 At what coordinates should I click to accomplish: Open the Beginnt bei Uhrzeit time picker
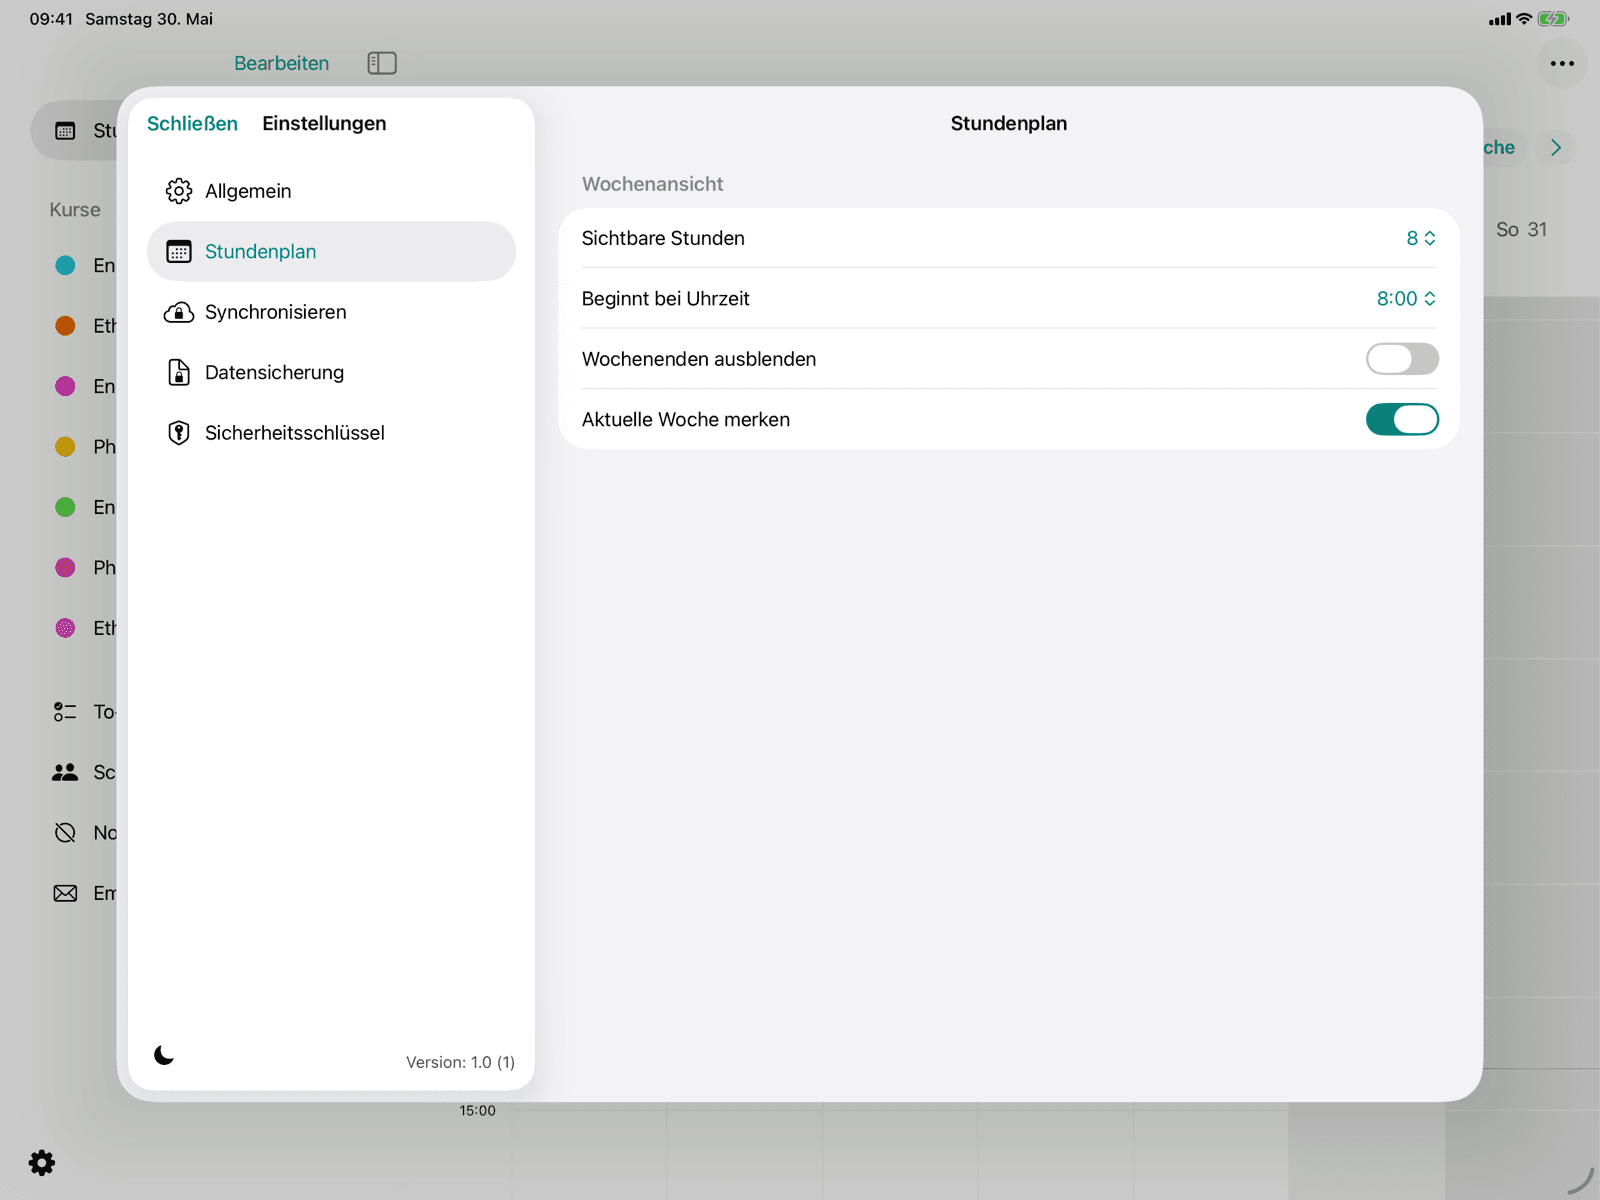(1406, 298)
